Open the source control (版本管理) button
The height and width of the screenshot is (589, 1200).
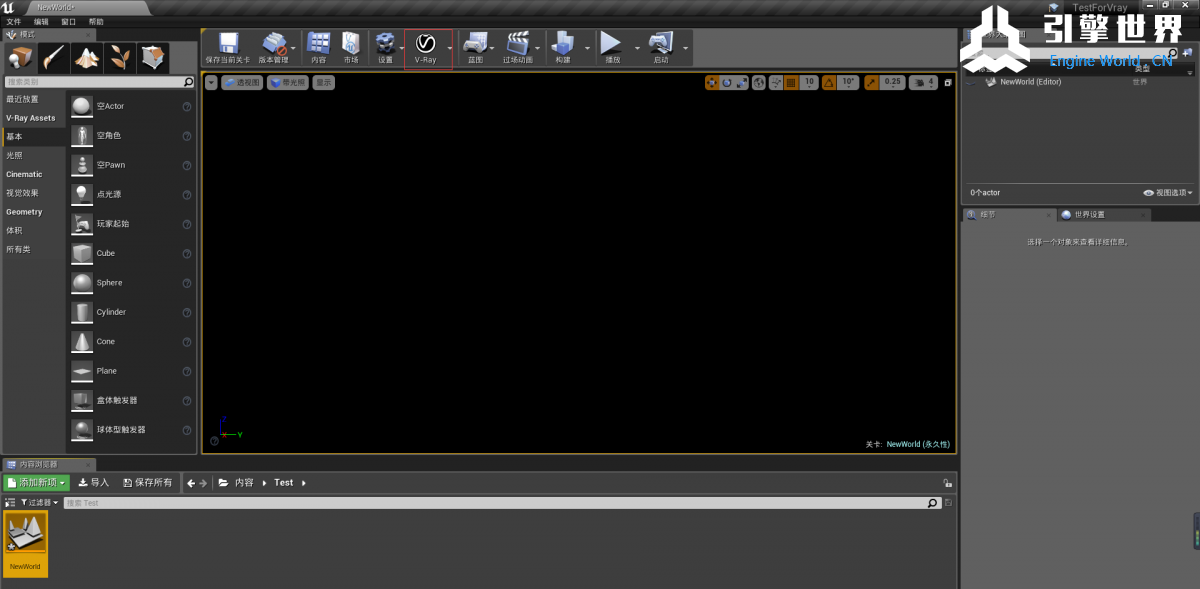273,48
